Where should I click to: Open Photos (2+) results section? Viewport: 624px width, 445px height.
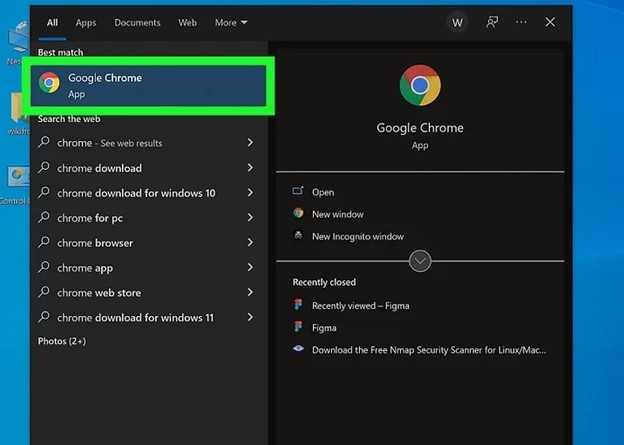pyautogui.click(x=62, y=341)
